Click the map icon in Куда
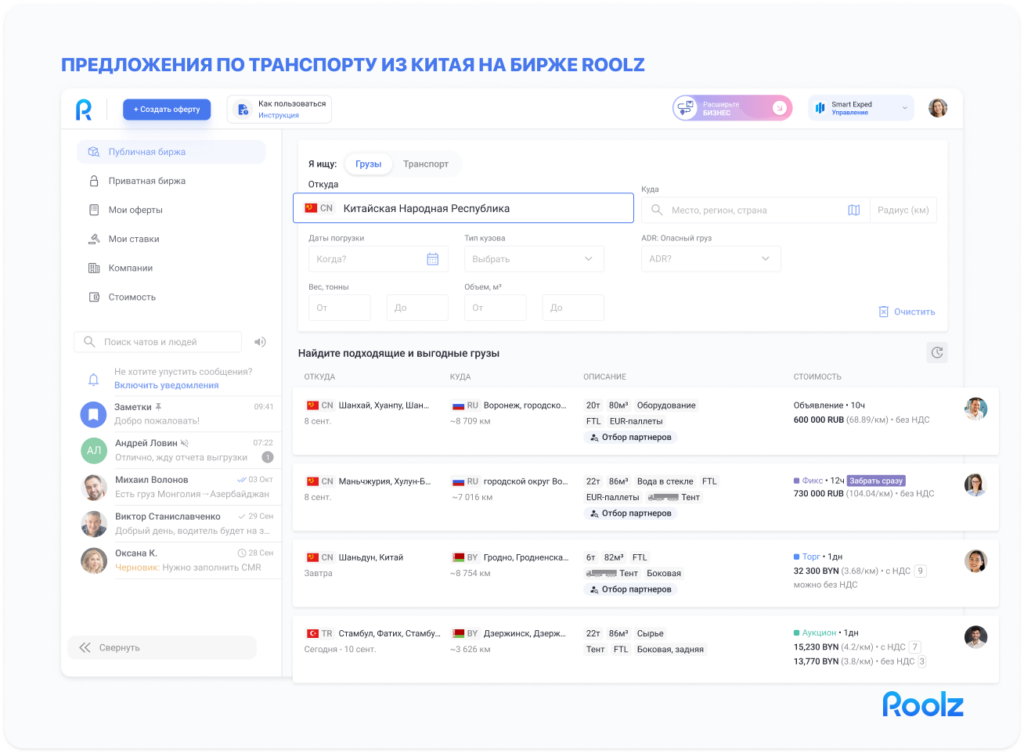 pyautogui.click(x=854, y=210)
